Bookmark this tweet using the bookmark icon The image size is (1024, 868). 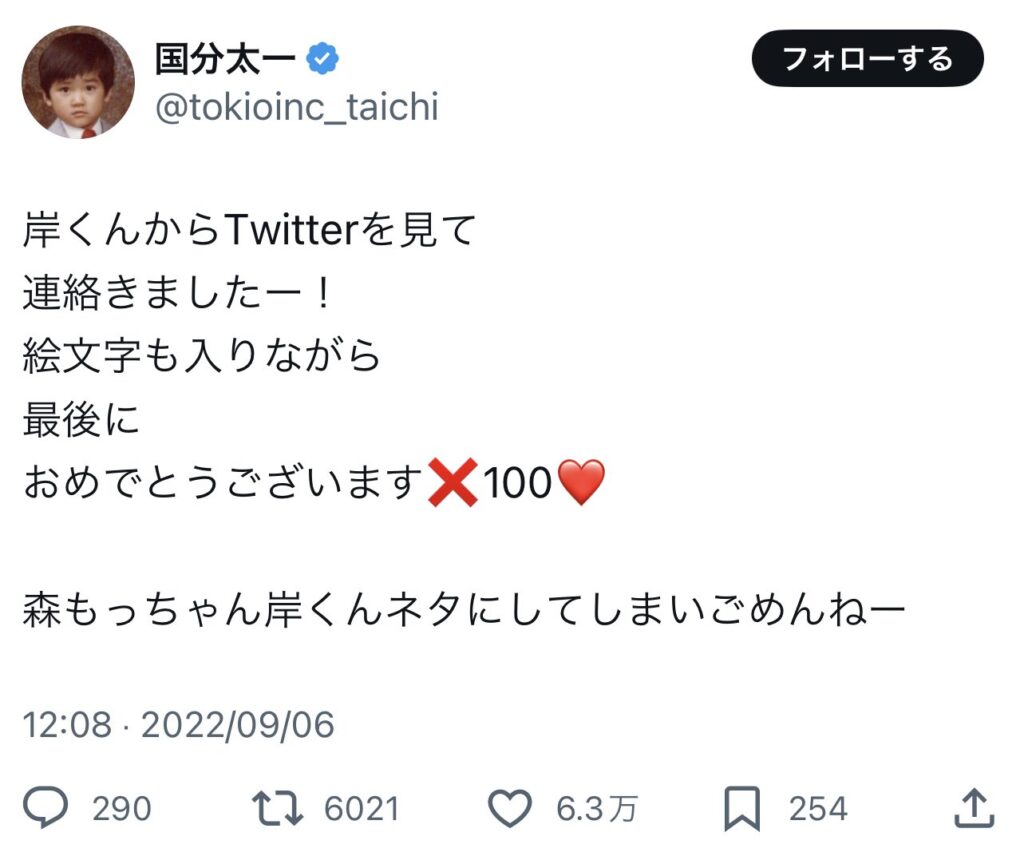742,808
